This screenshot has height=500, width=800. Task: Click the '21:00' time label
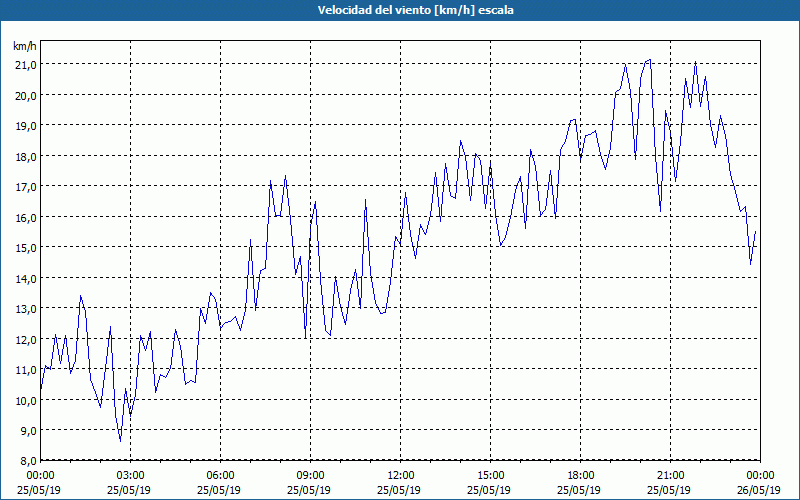click(x=670, y=476)
